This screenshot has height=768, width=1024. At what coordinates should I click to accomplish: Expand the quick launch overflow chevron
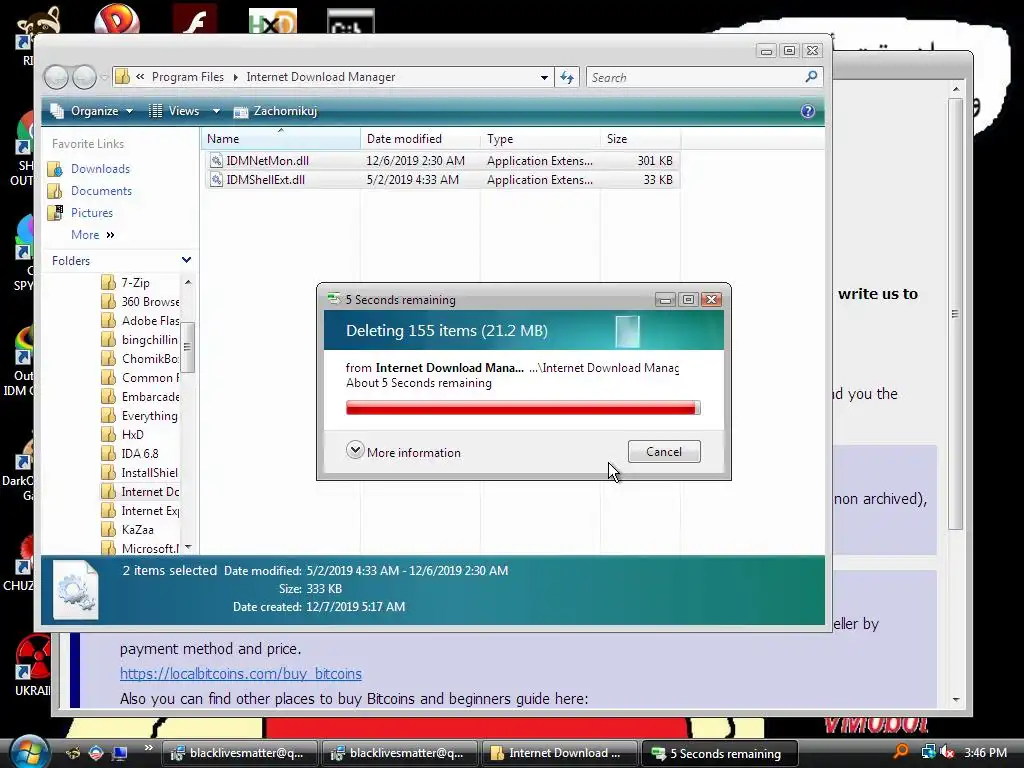pyautogui.click(x=148, y=748)
